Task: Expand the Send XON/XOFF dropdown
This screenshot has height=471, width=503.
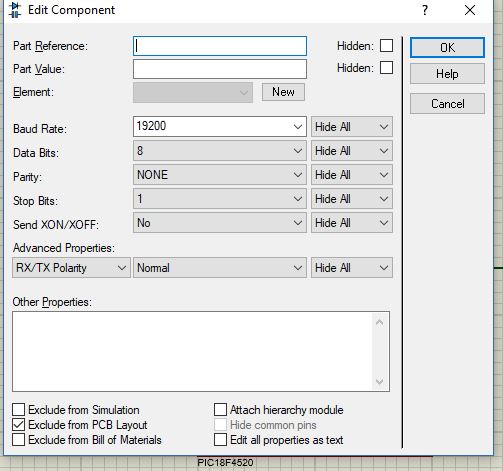Action: coord(220,223)
